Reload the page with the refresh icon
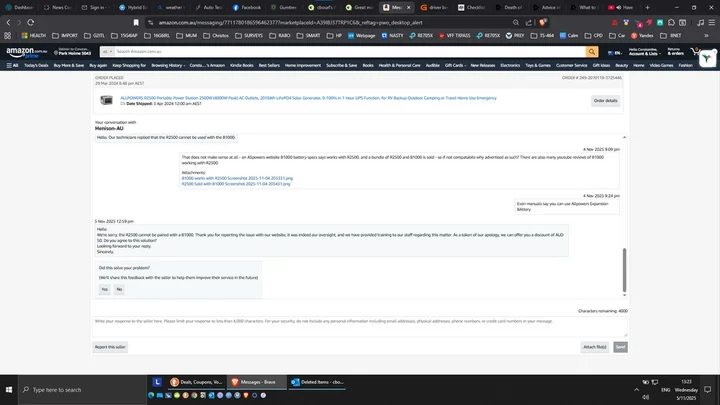The height and width of the screenshot is (405, 720). click(x=31, y=22)
